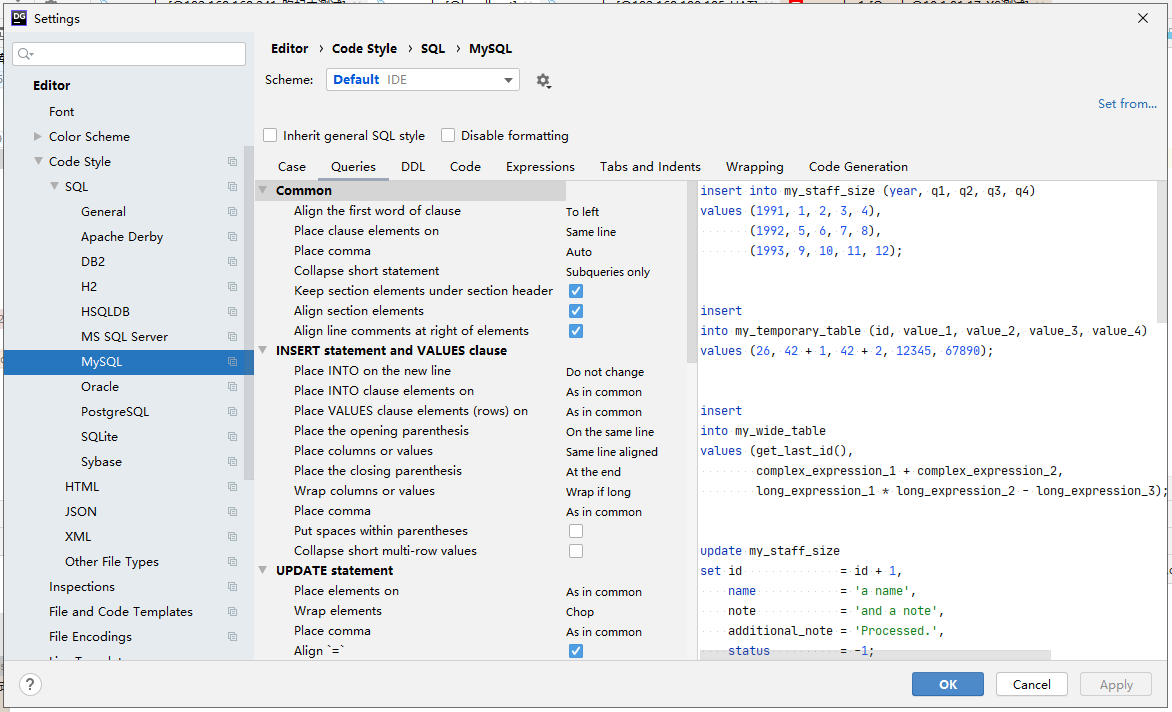The height and width of the screenshot is (712, 1172).
Task: Enable Inherit general SQL style checkbox
Action: [270, 135]
